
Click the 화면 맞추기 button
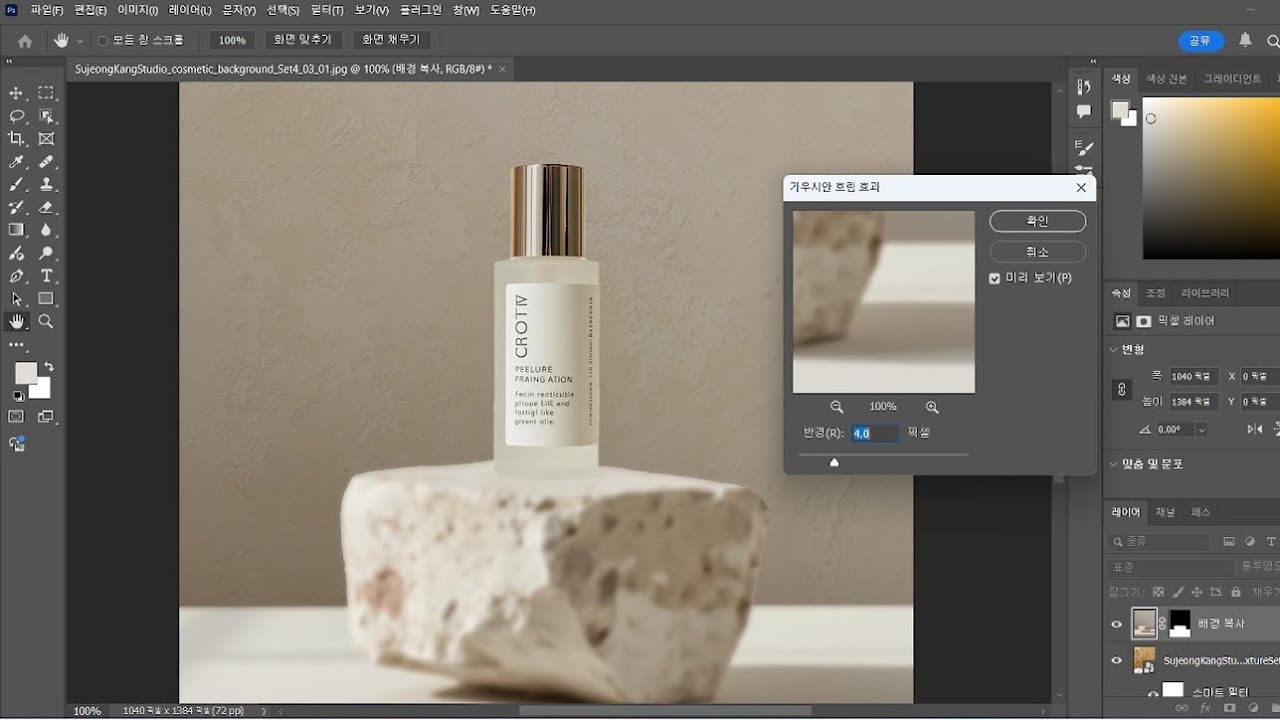pyautogui.click(x=304, y=40)
